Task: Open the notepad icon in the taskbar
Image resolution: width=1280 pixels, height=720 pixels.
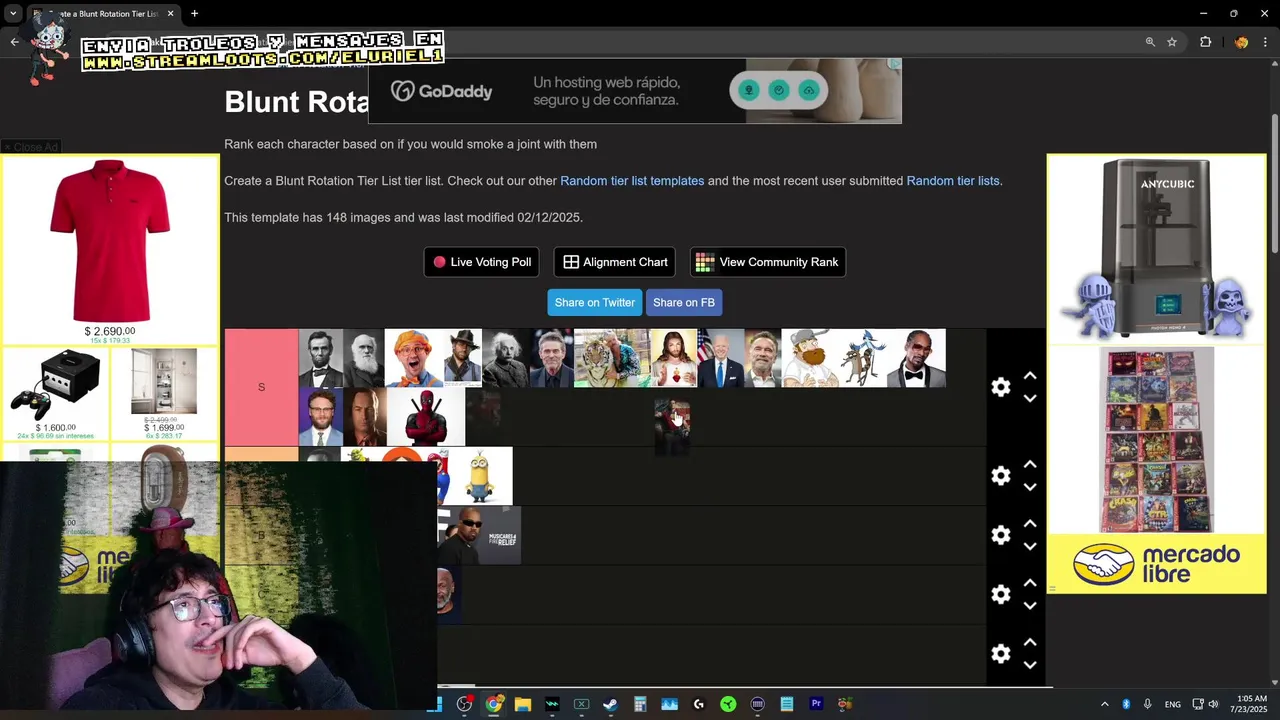Action: (x=787, y=704)
